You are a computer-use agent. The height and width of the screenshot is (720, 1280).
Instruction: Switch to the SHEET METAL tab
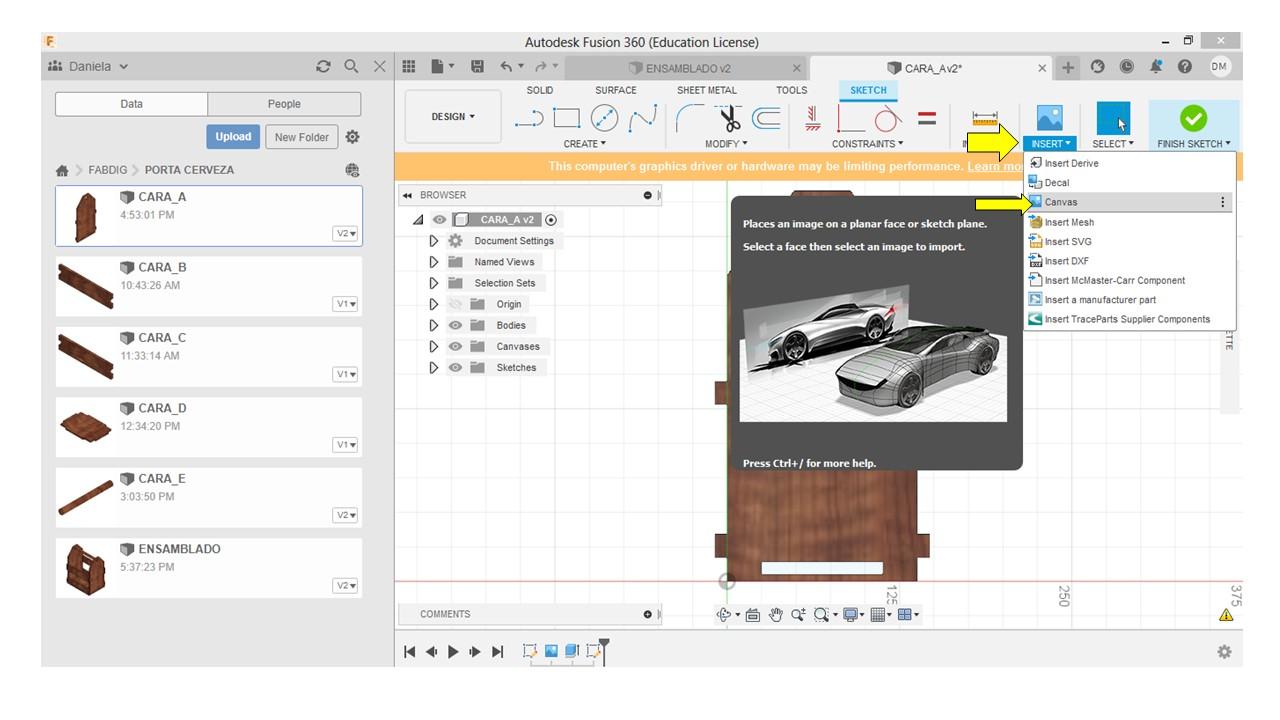pyautogui.click(x=706, y=90)
